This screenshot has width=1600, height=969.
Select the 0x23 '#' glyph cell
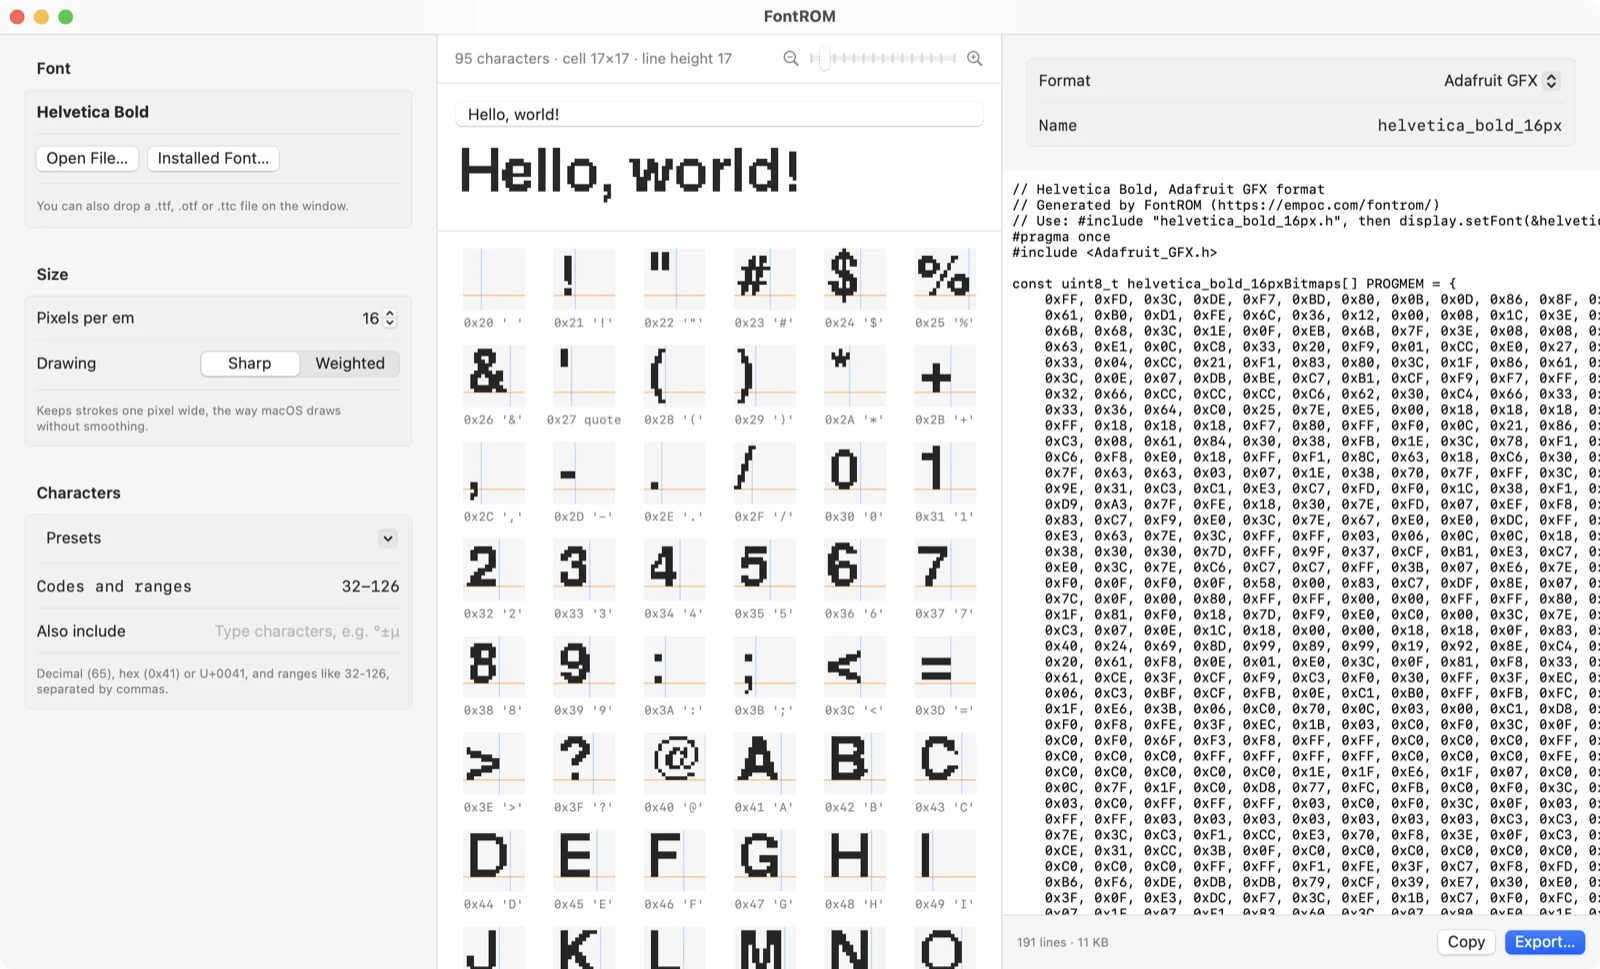pyautogui.click(x=765, y=289)
